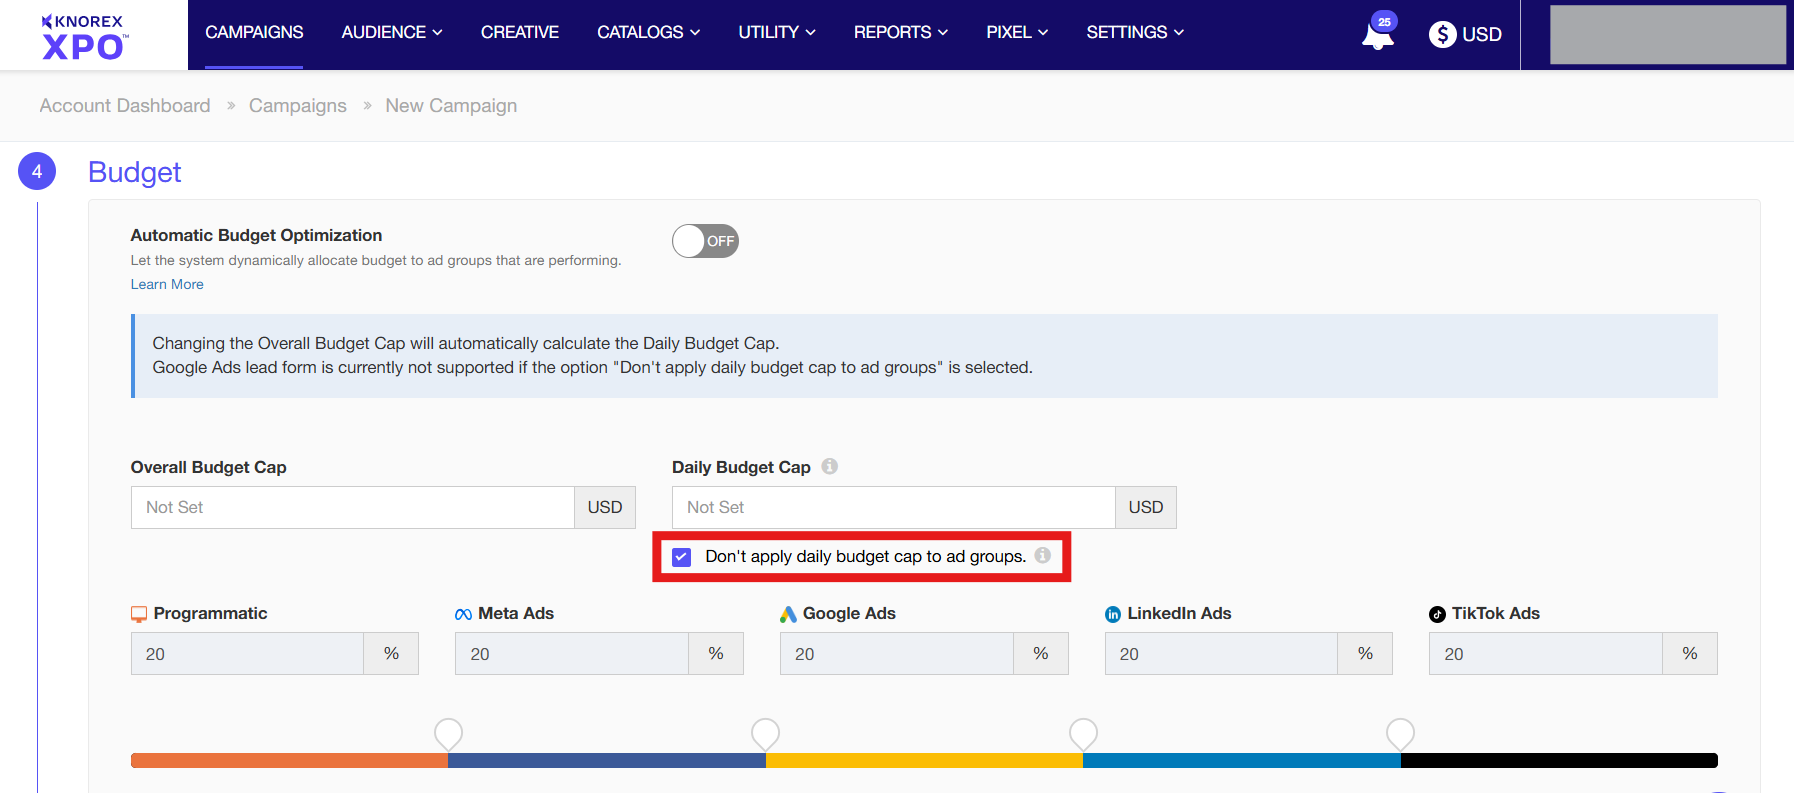
Task: Open the Settings dropdown menu
Action: point(1135,32)
